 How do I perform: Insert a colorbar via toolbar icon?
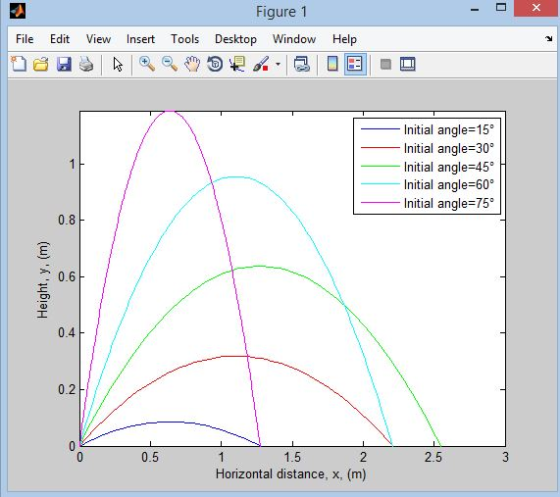pyautogui.click(x=332, y=64)
